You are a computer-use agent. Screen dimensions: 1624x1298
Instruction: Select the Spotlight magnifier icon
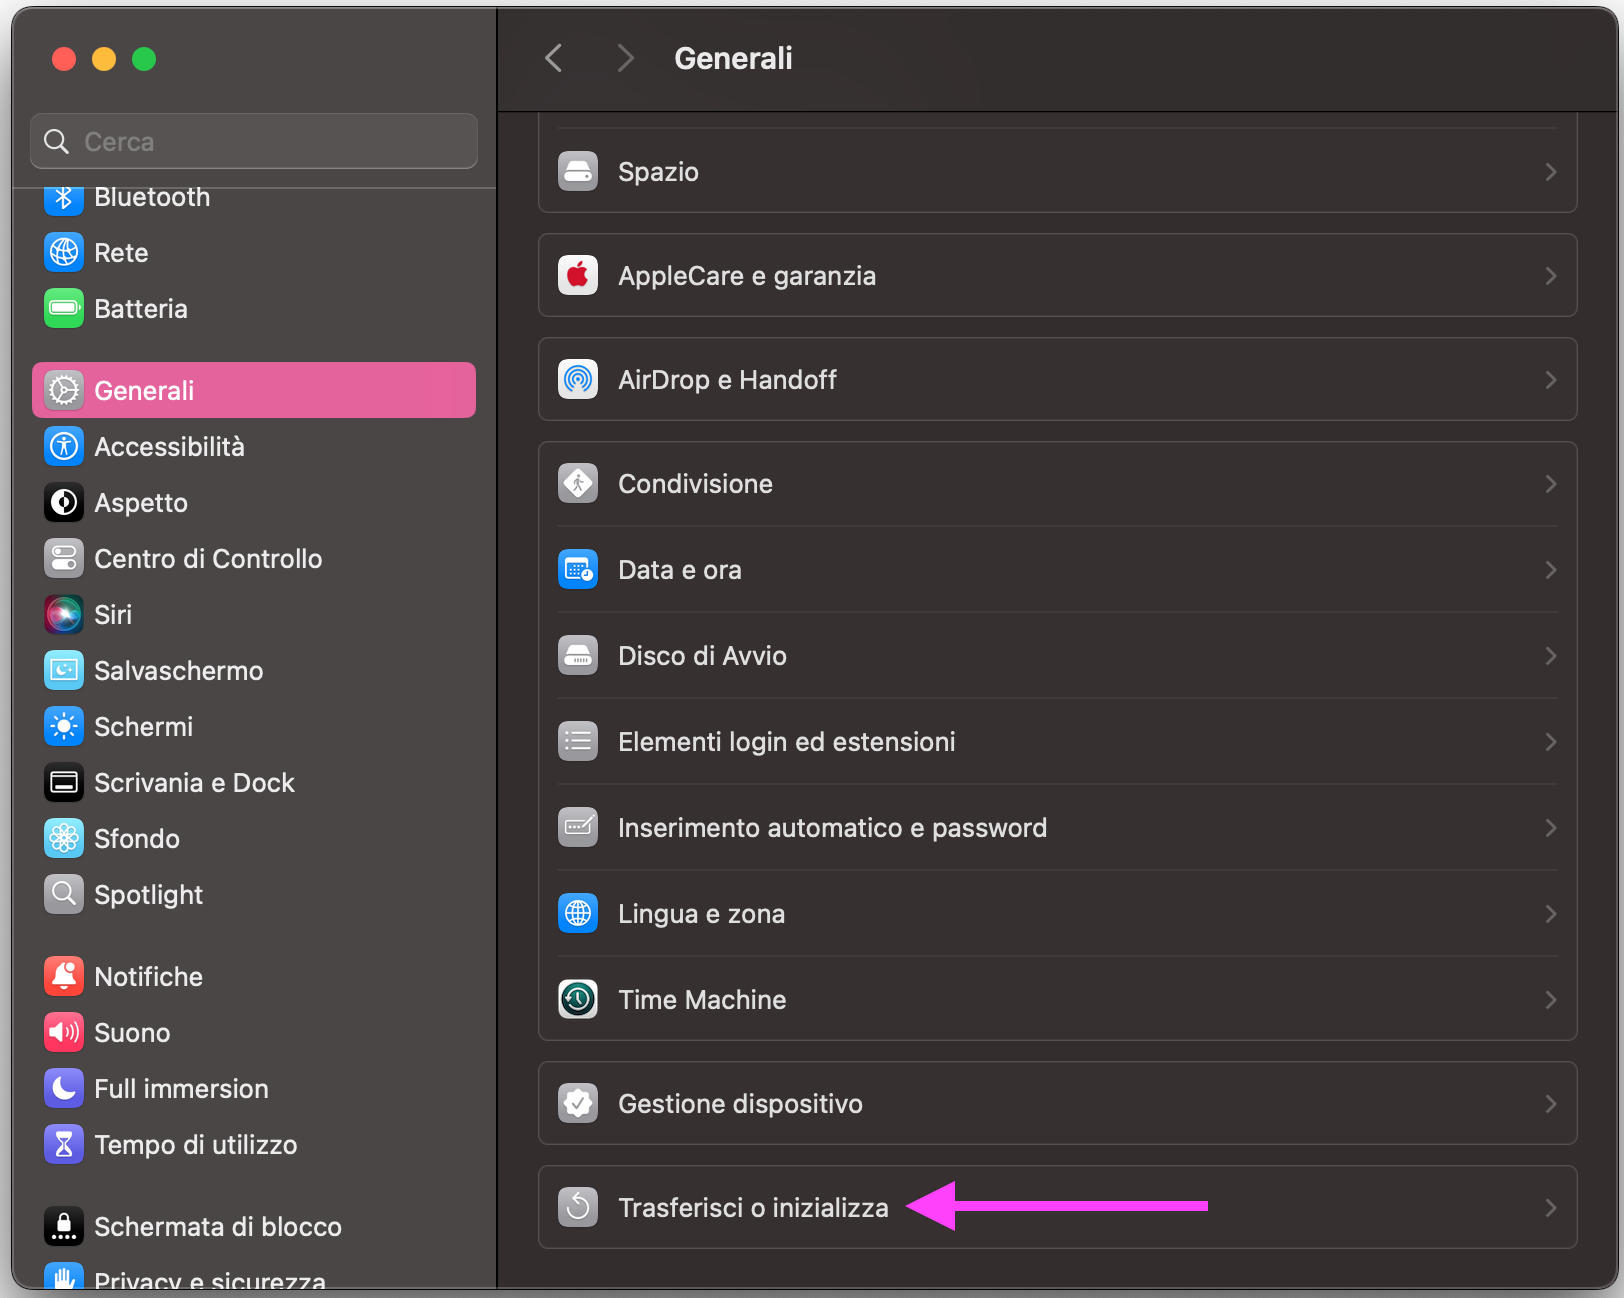(x=63, y=894)
